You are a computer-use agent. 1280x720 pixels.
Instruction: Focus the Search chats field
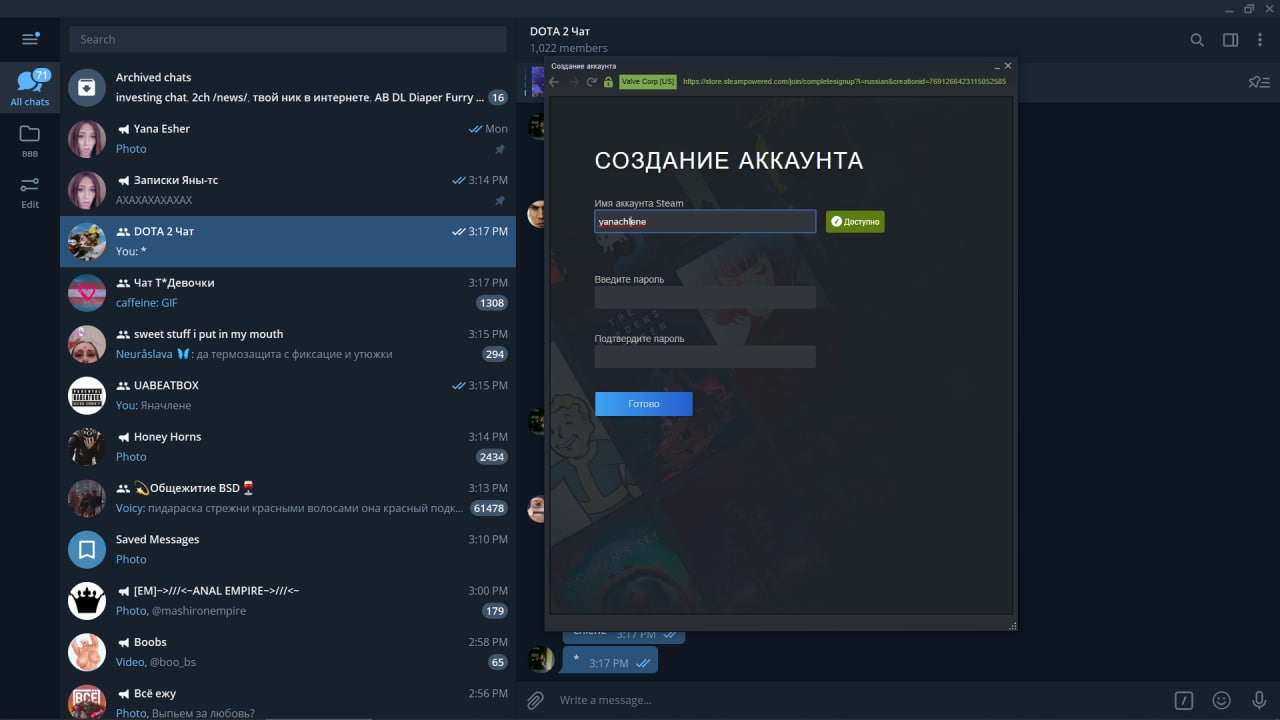pos(288,39)
